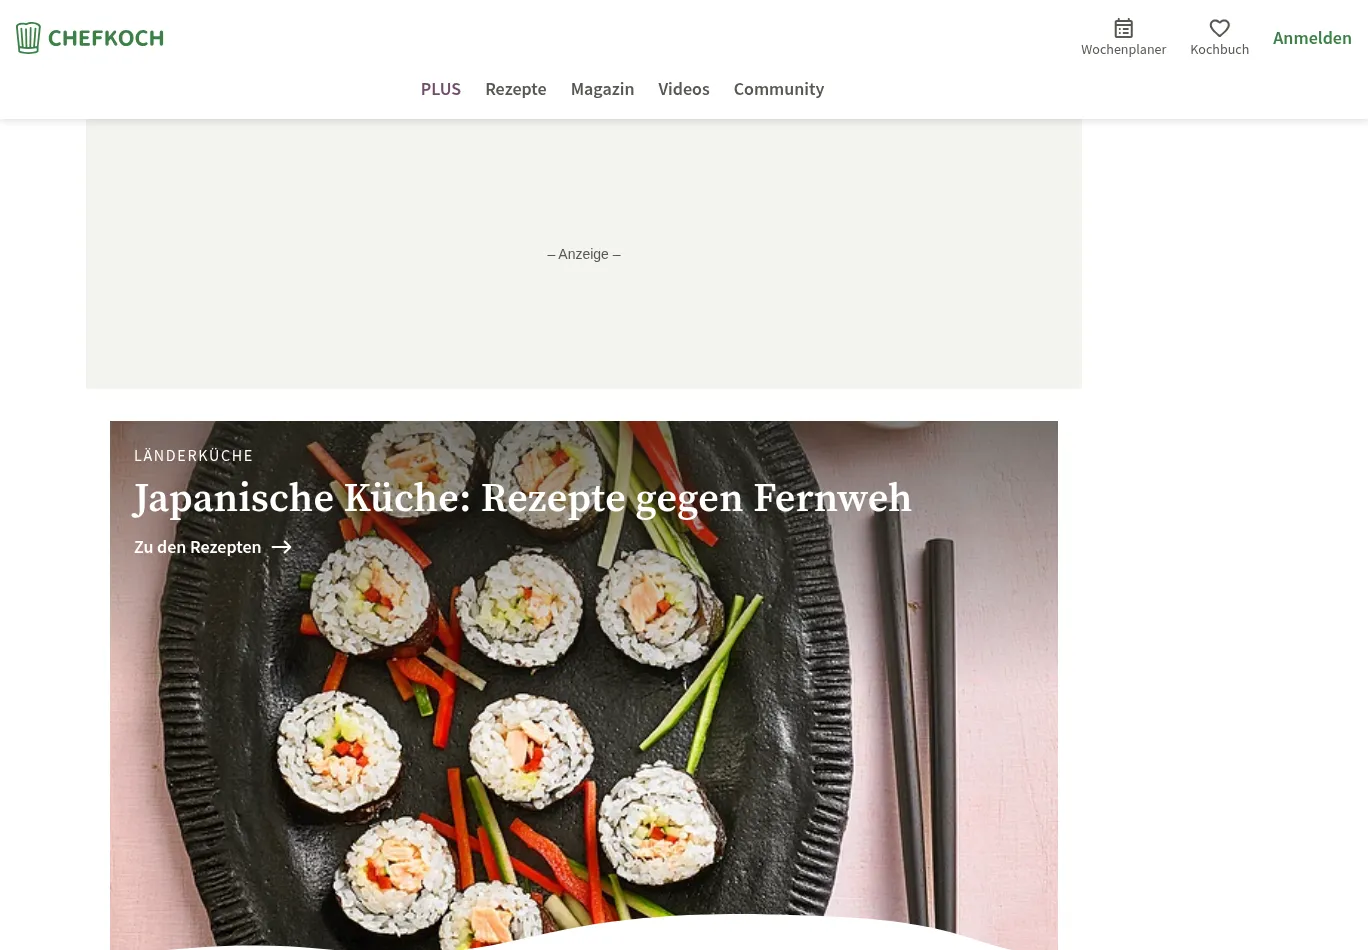
Task: Go to the Videos section
Action: coord(684,89)
